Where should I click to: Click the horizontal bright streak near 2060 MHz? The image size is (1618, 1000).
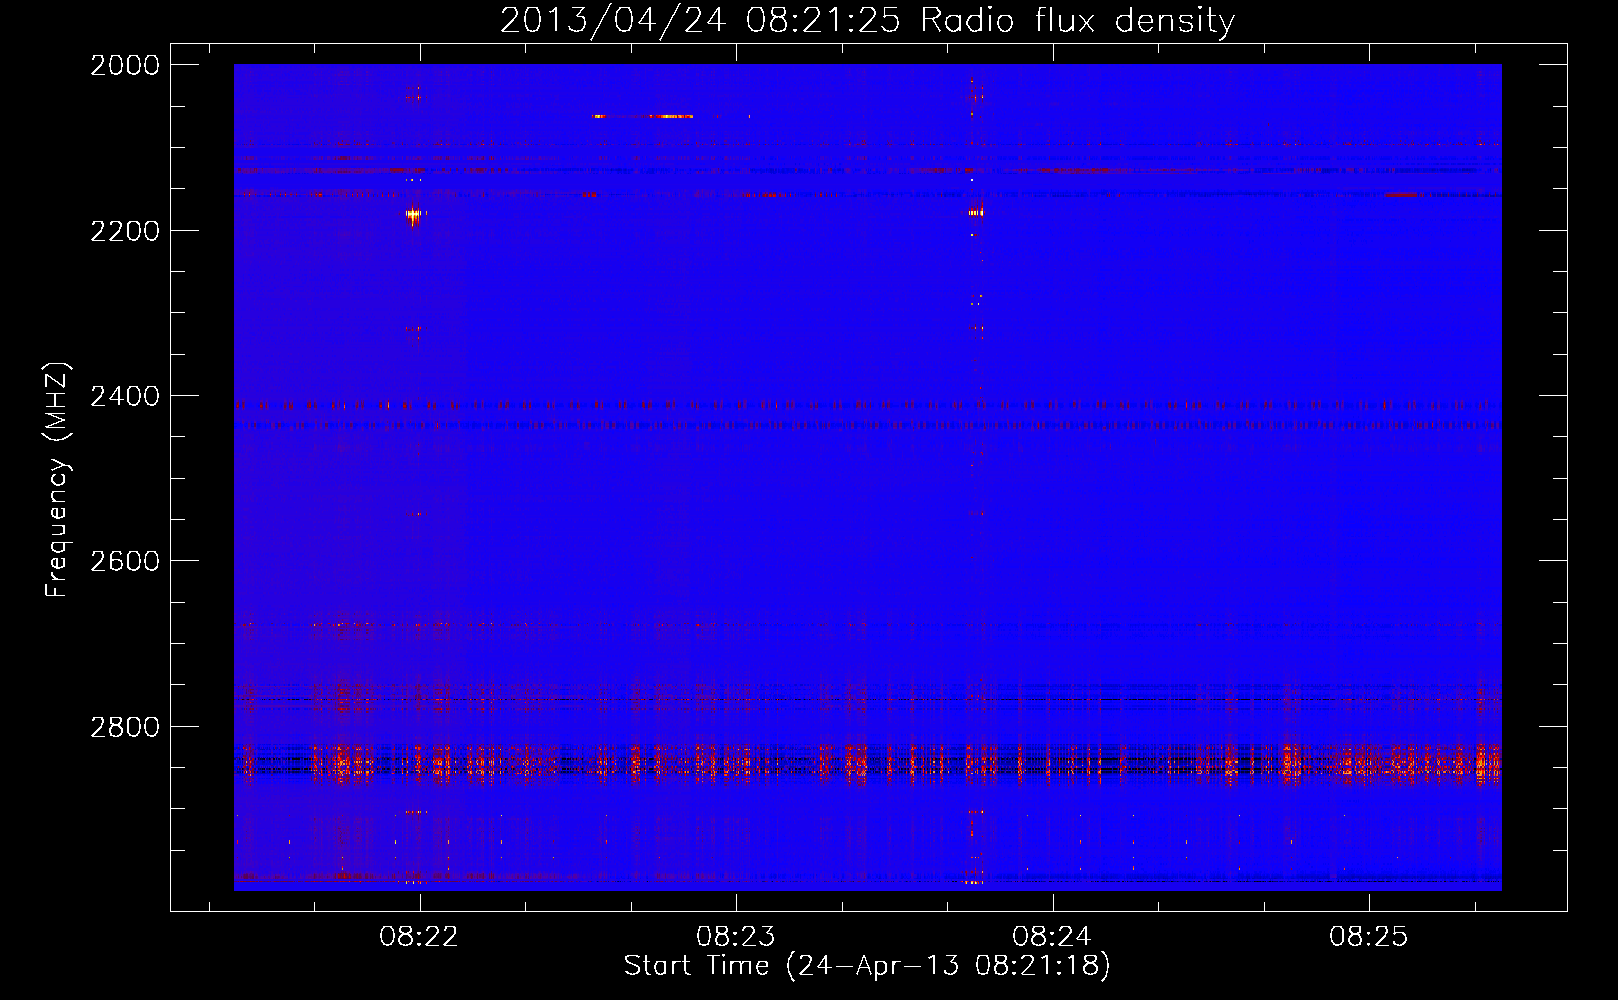(x=643, y=116)
